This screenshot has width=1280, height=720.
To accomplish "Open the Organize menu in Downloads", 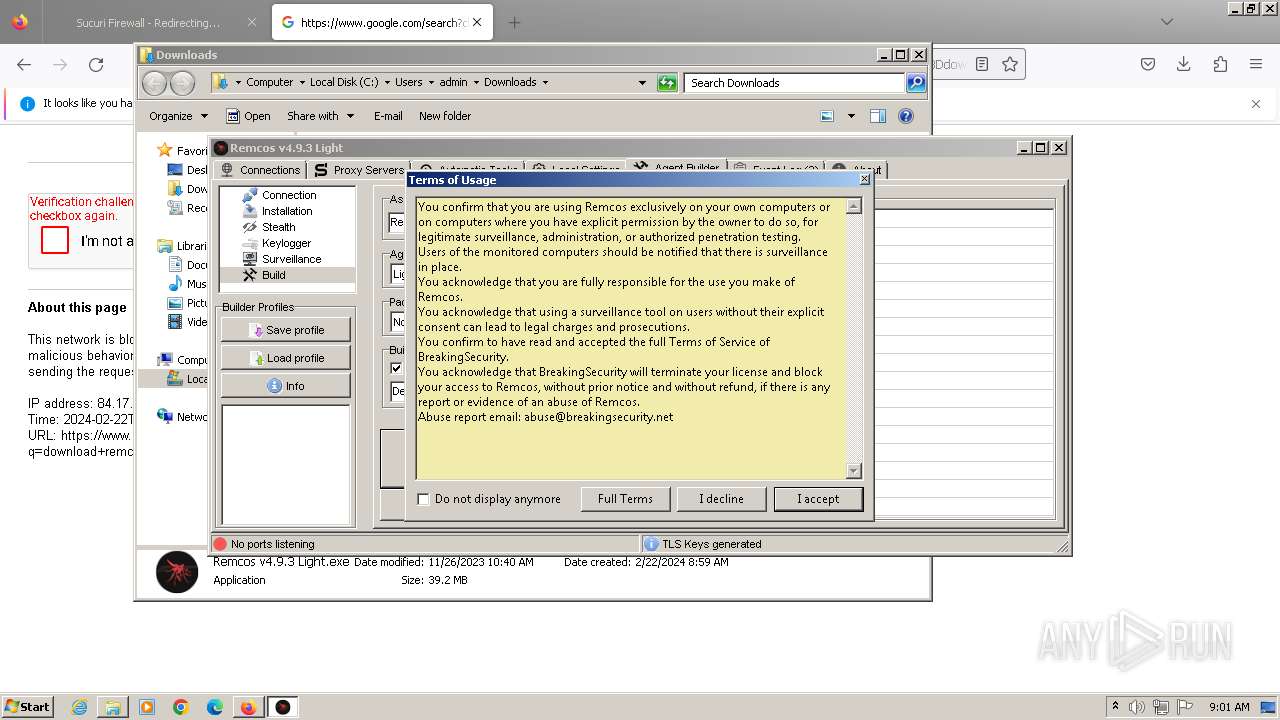I will pyautogui.click(x=178, y=116).
